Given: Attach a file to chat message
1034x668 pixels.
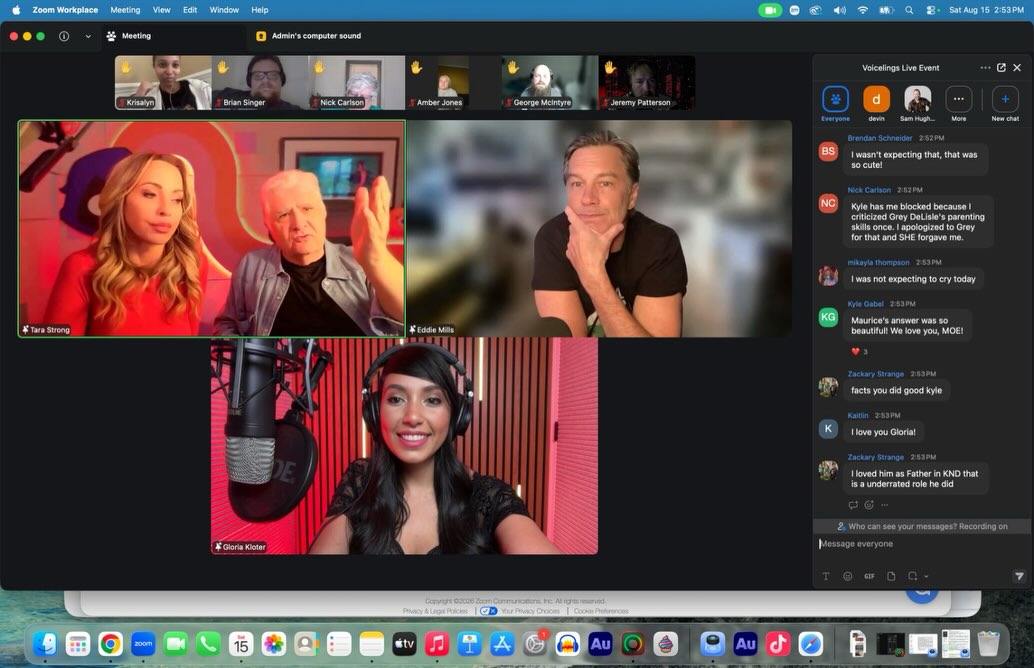Looking at the screenshot, I should point(891,576).
